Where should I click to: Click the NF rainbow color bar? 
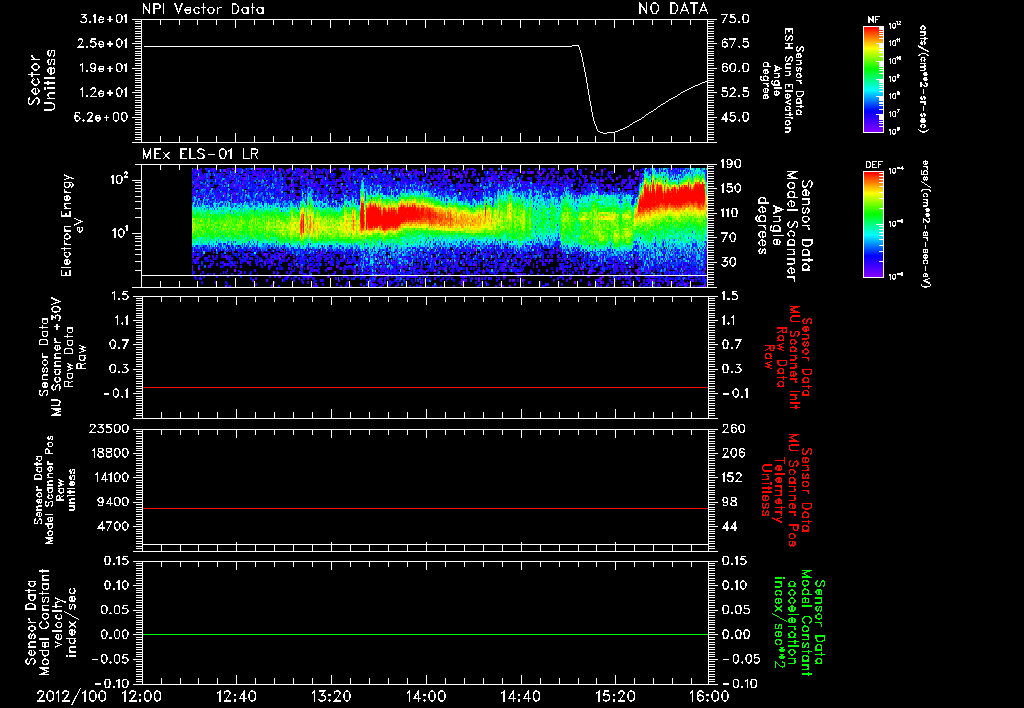(x=873, y=78)
